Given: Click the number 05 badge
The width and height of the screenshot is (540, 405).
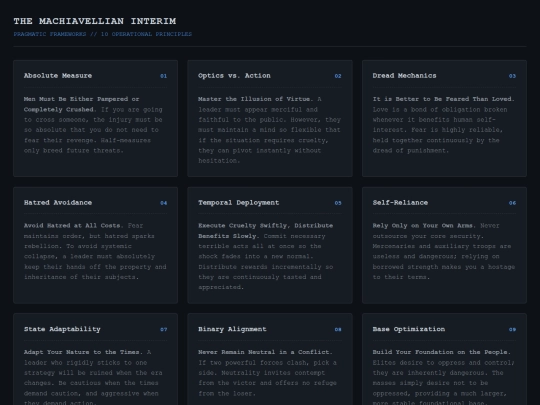Looking at the screenshot, I should pos(338,203).
